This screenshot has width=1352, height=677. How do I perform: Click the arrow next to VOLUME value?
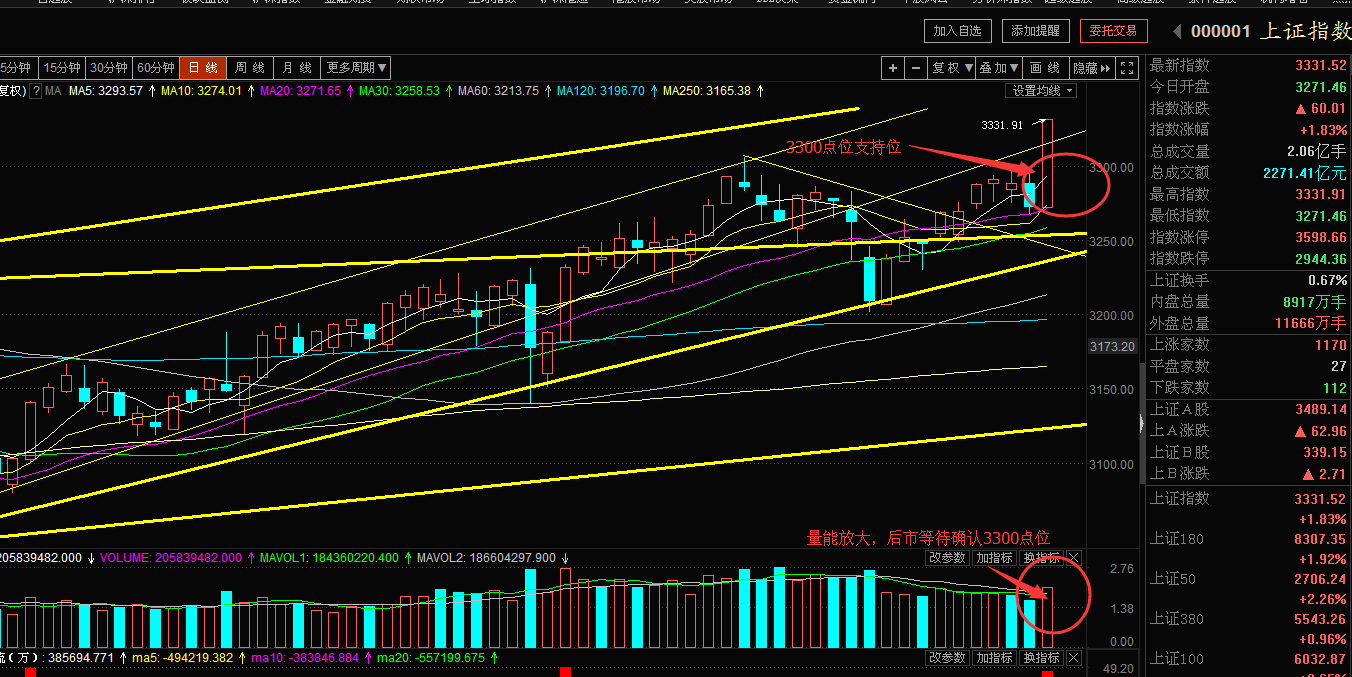click(251, 558)
